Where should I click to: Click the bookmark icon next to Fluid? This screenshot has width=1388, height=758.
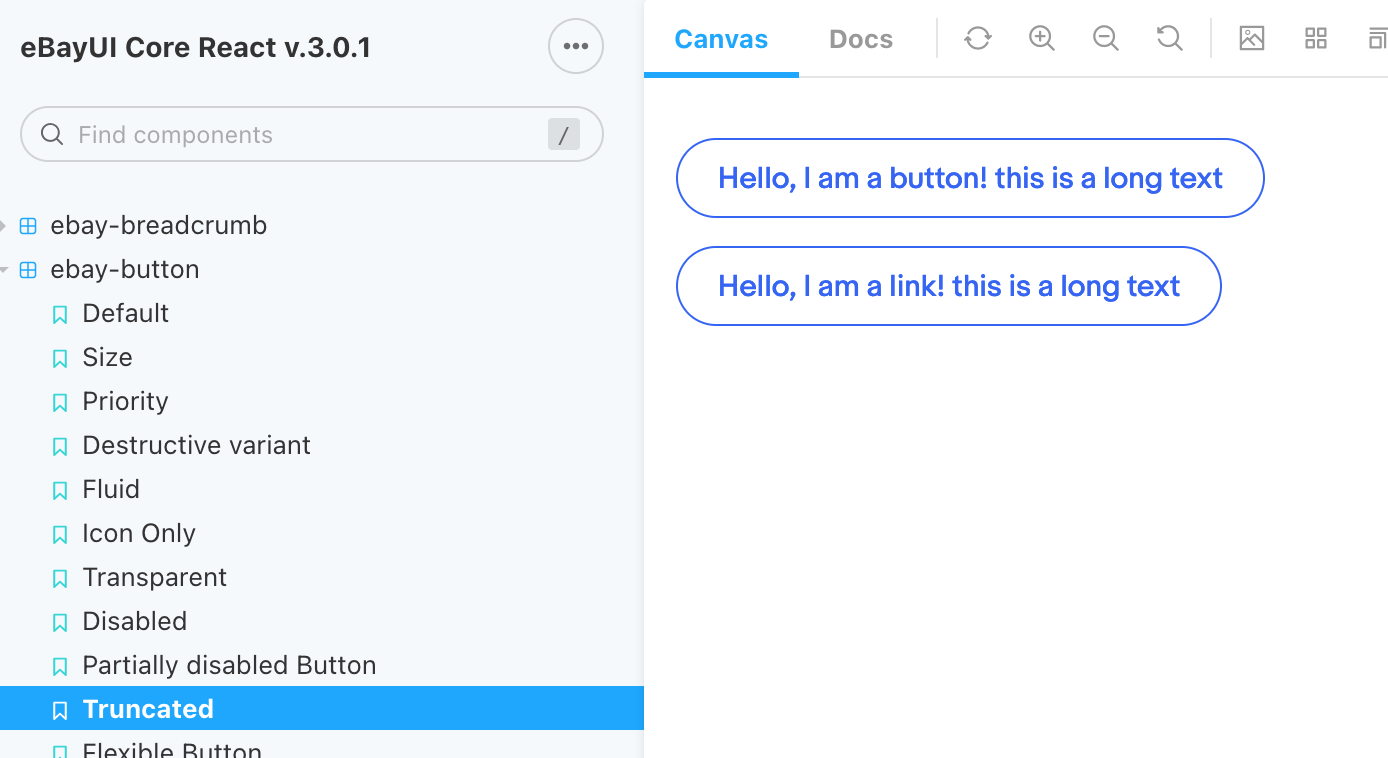(x=60, y=490)
